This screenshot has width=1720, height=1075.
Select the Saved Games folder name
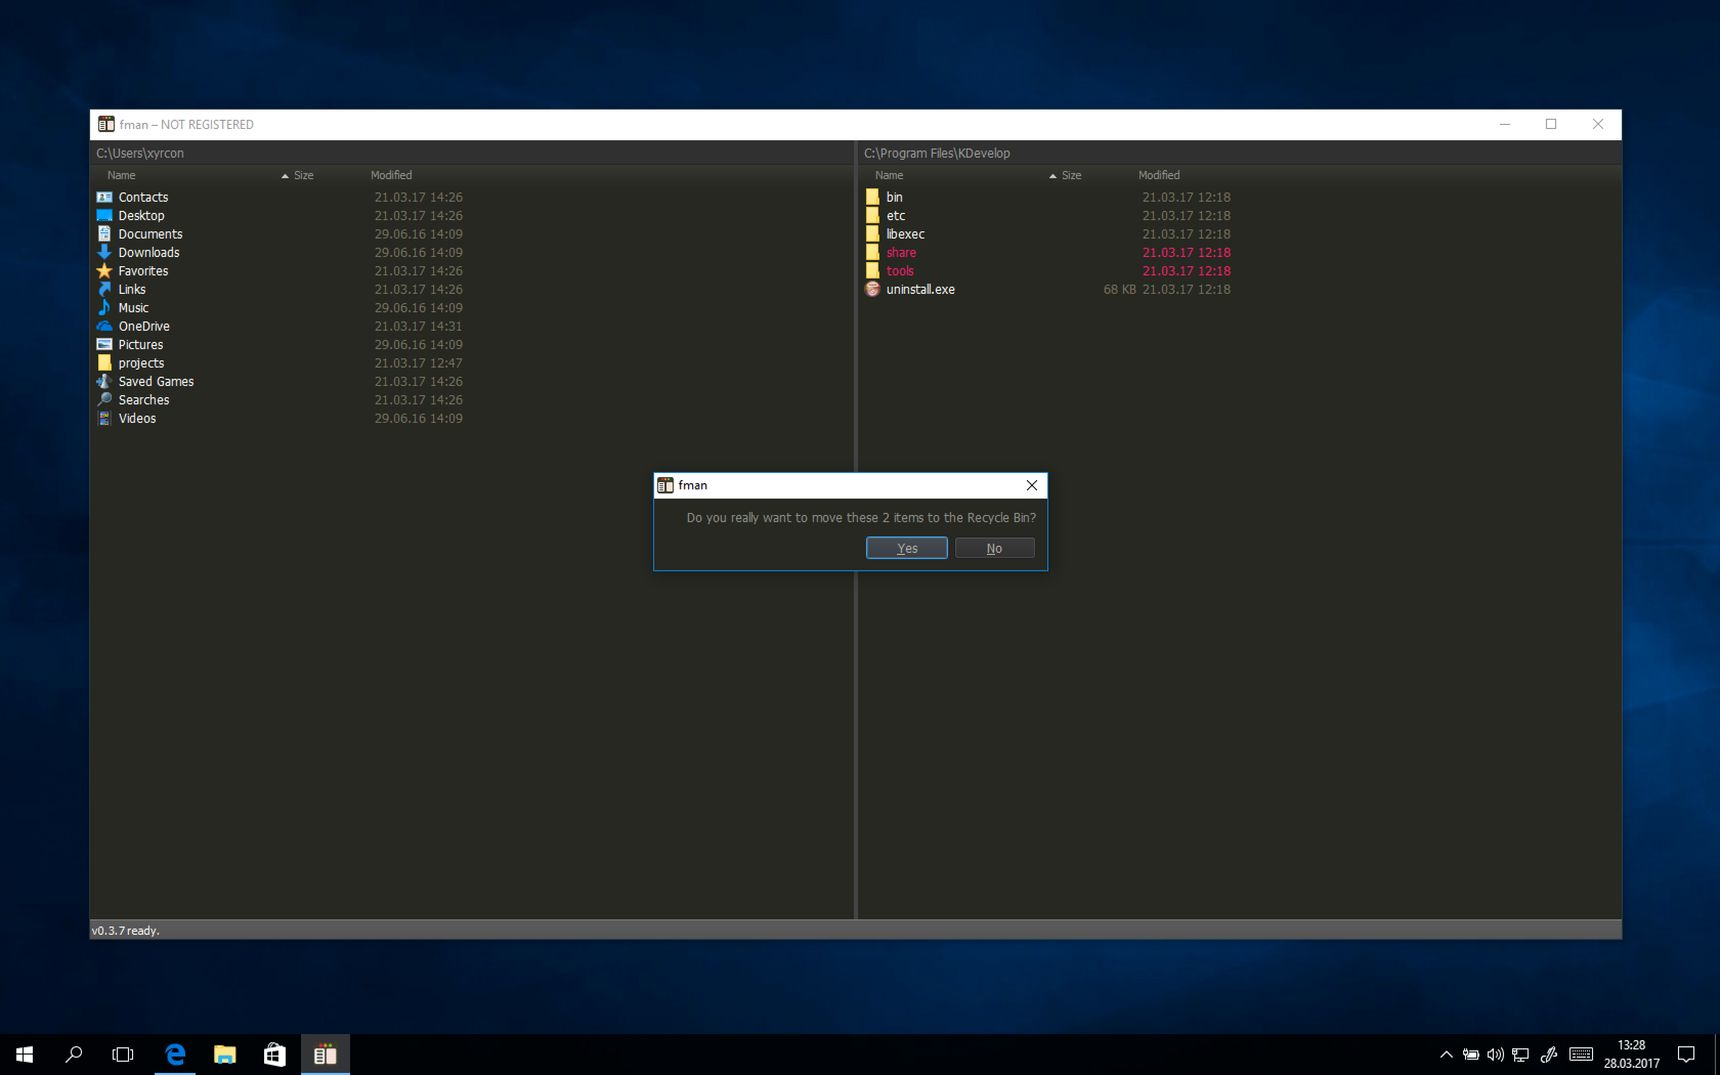click(x=156, y=381)
